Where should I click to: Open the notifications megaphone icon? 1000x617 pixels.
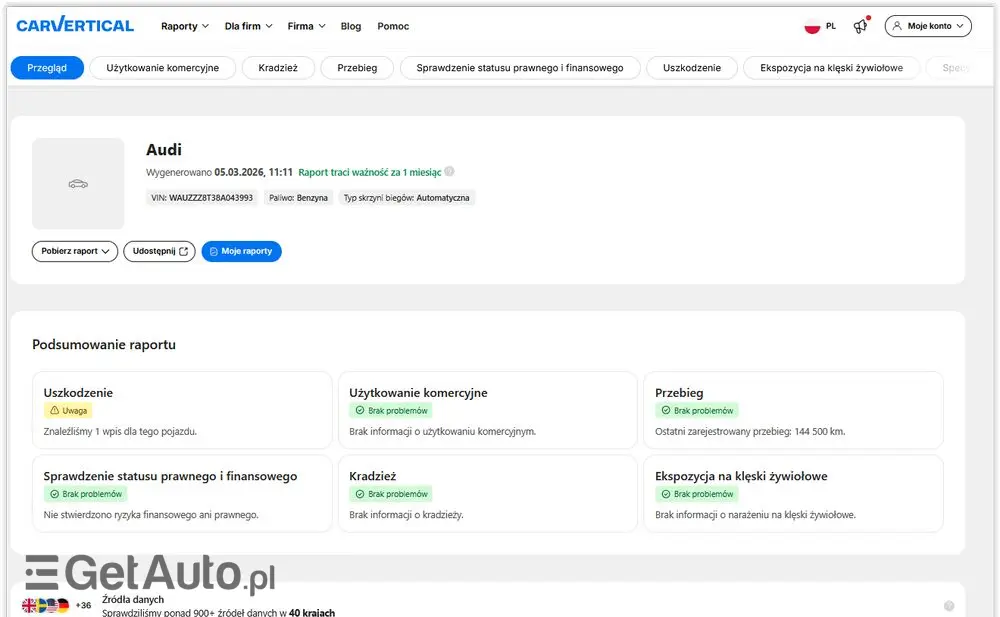coord(861,26)
